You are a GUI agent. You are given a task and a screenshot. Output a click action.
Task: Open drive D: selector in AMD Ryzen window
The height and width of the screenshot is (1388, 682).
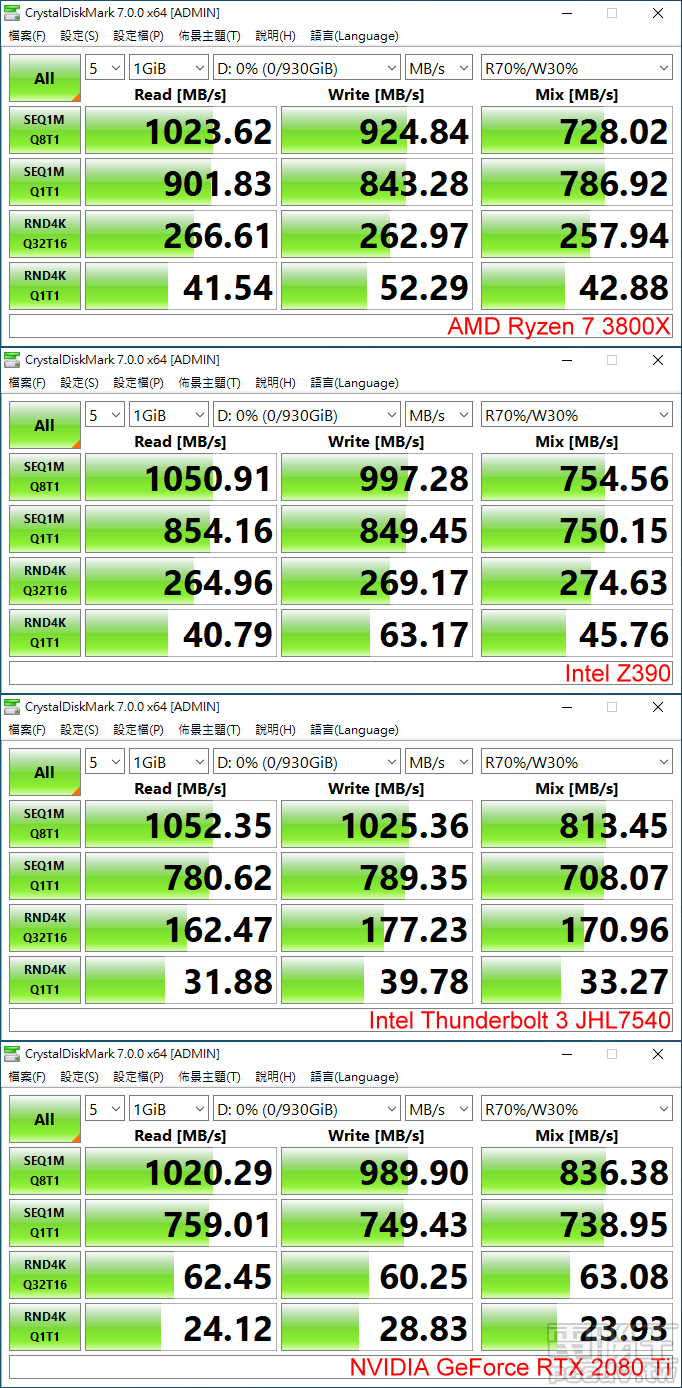tap(307, 68)
